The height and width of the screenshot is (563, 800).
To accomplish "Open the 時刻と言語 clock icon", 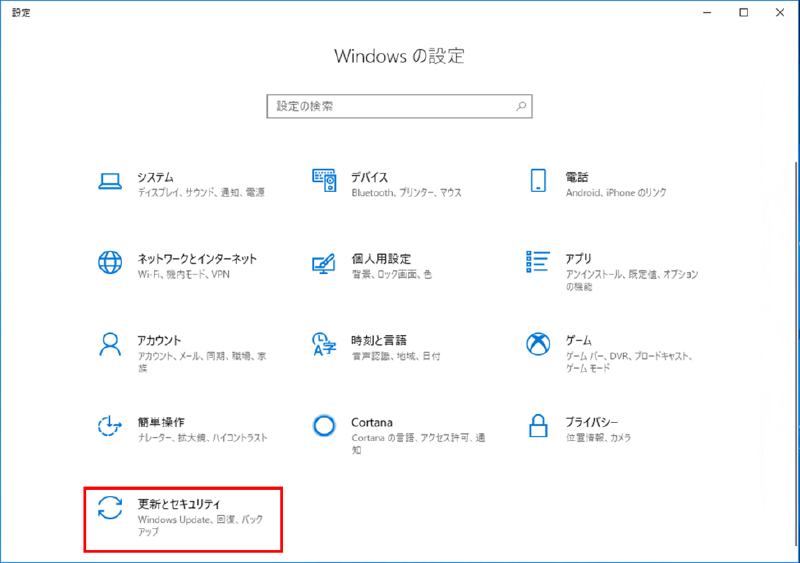I will pos(323,344).
